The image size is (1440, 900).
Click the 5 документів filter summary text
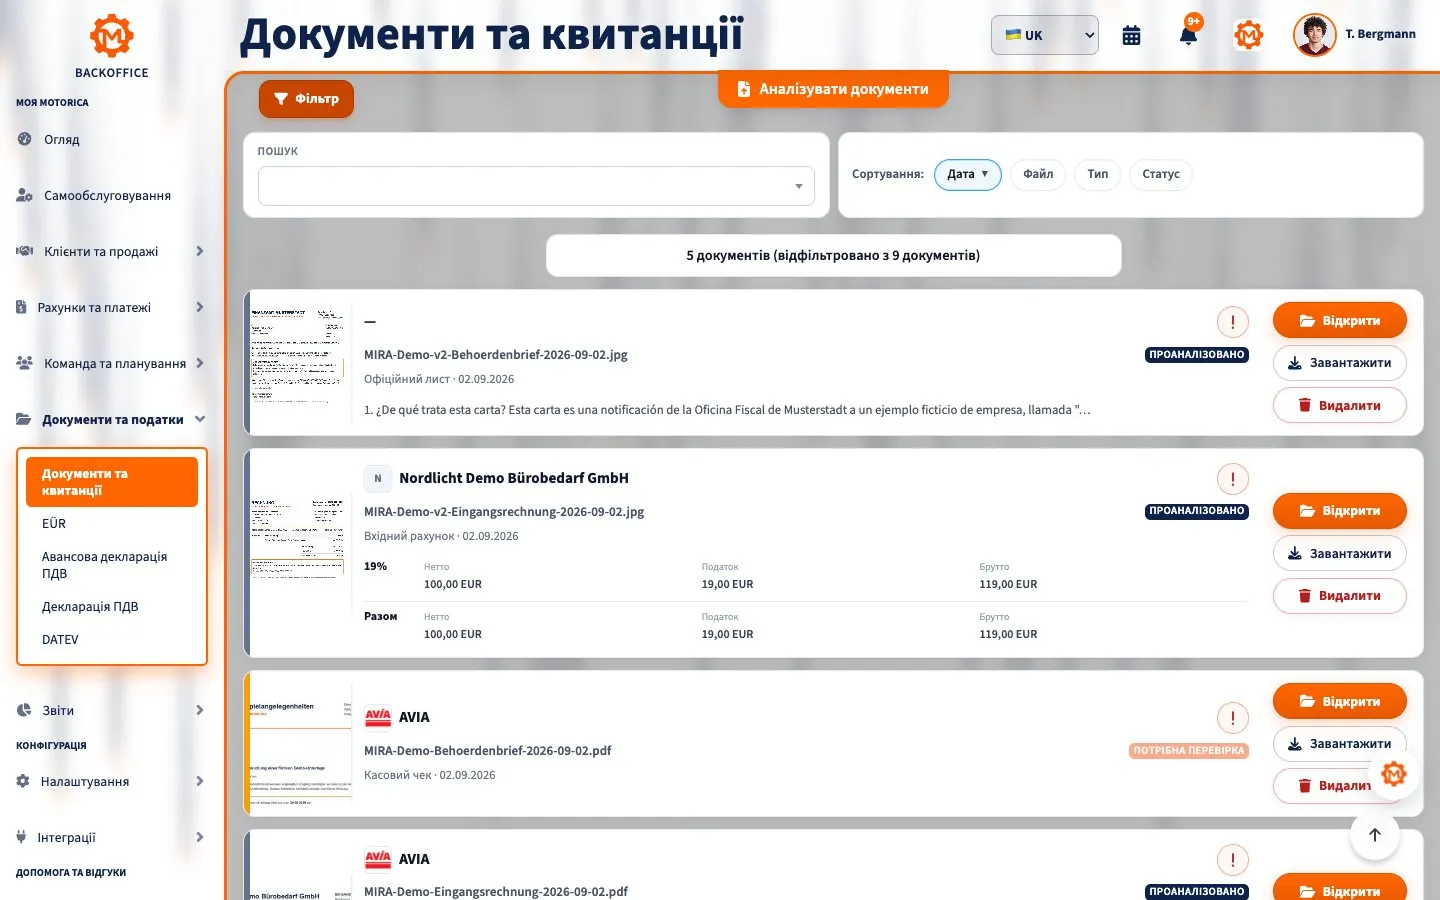point(833,256)
